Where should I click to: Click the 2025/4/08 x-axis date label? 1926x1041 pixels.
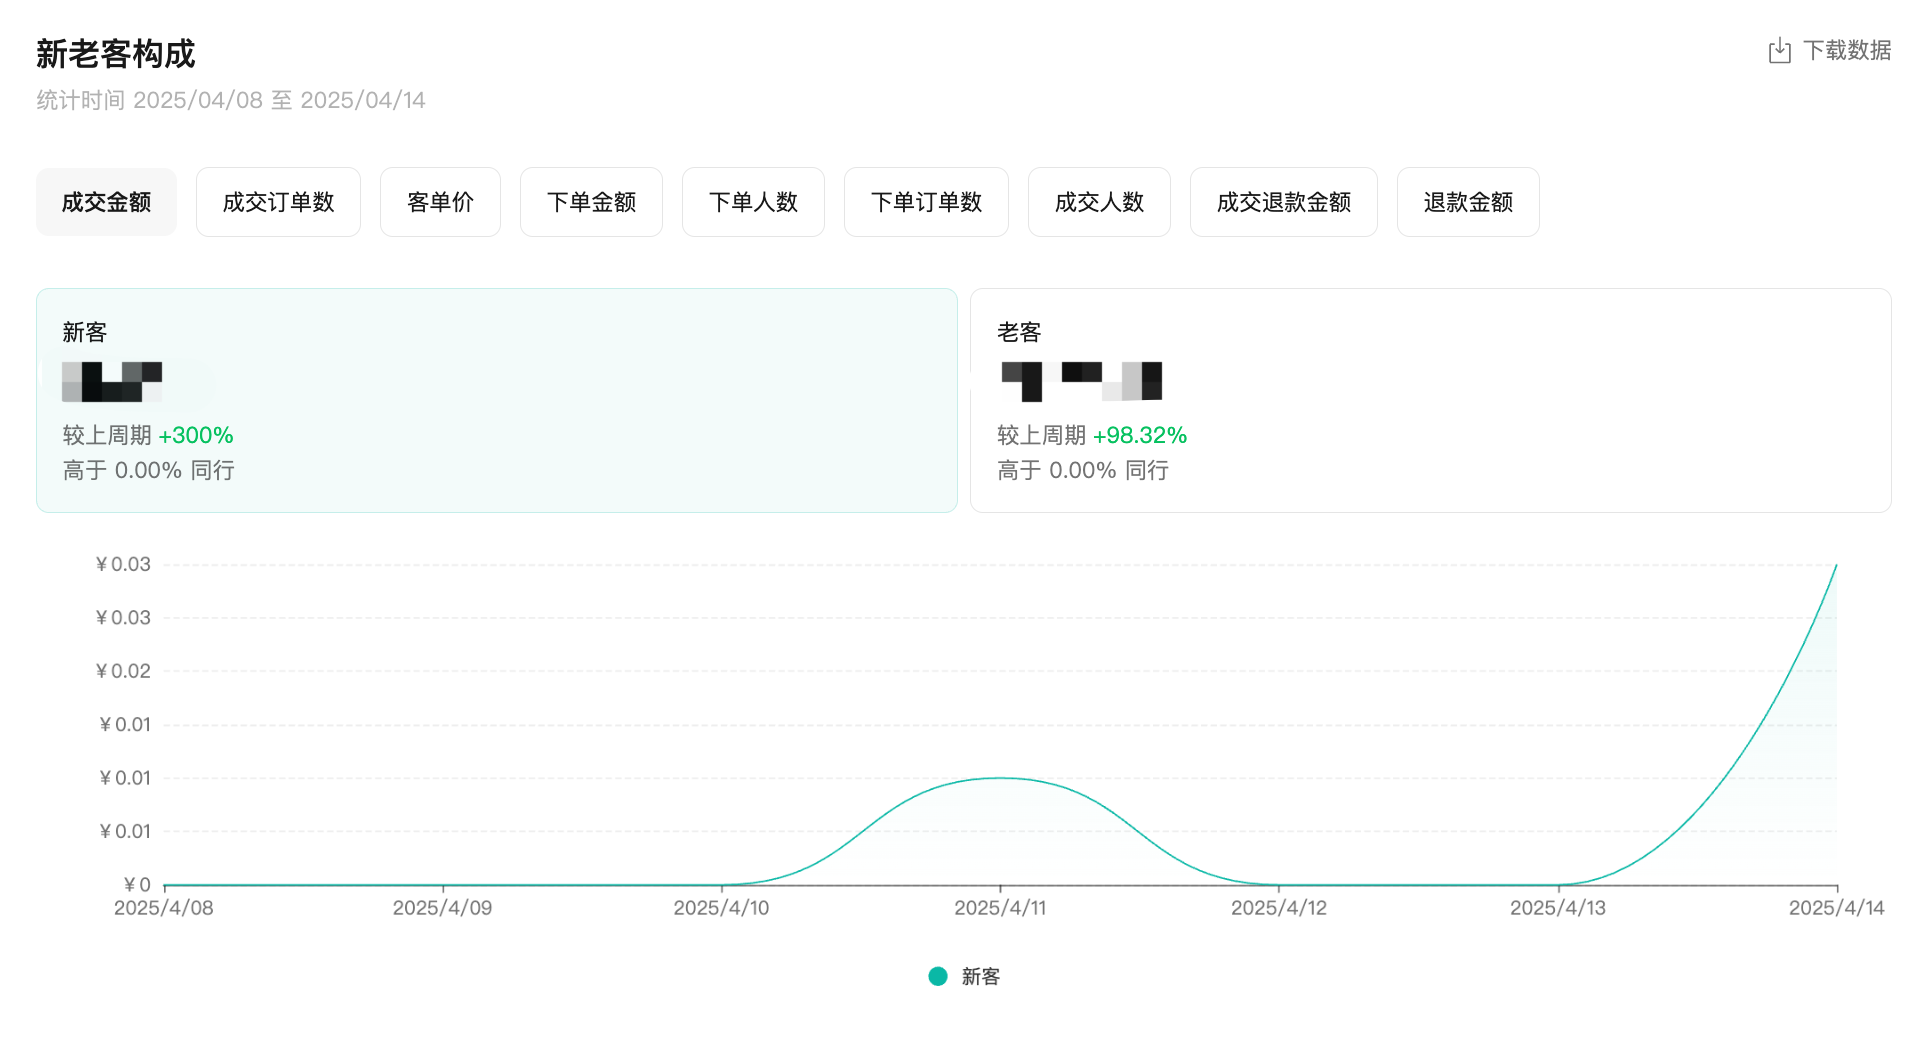(x=164, y=908)
